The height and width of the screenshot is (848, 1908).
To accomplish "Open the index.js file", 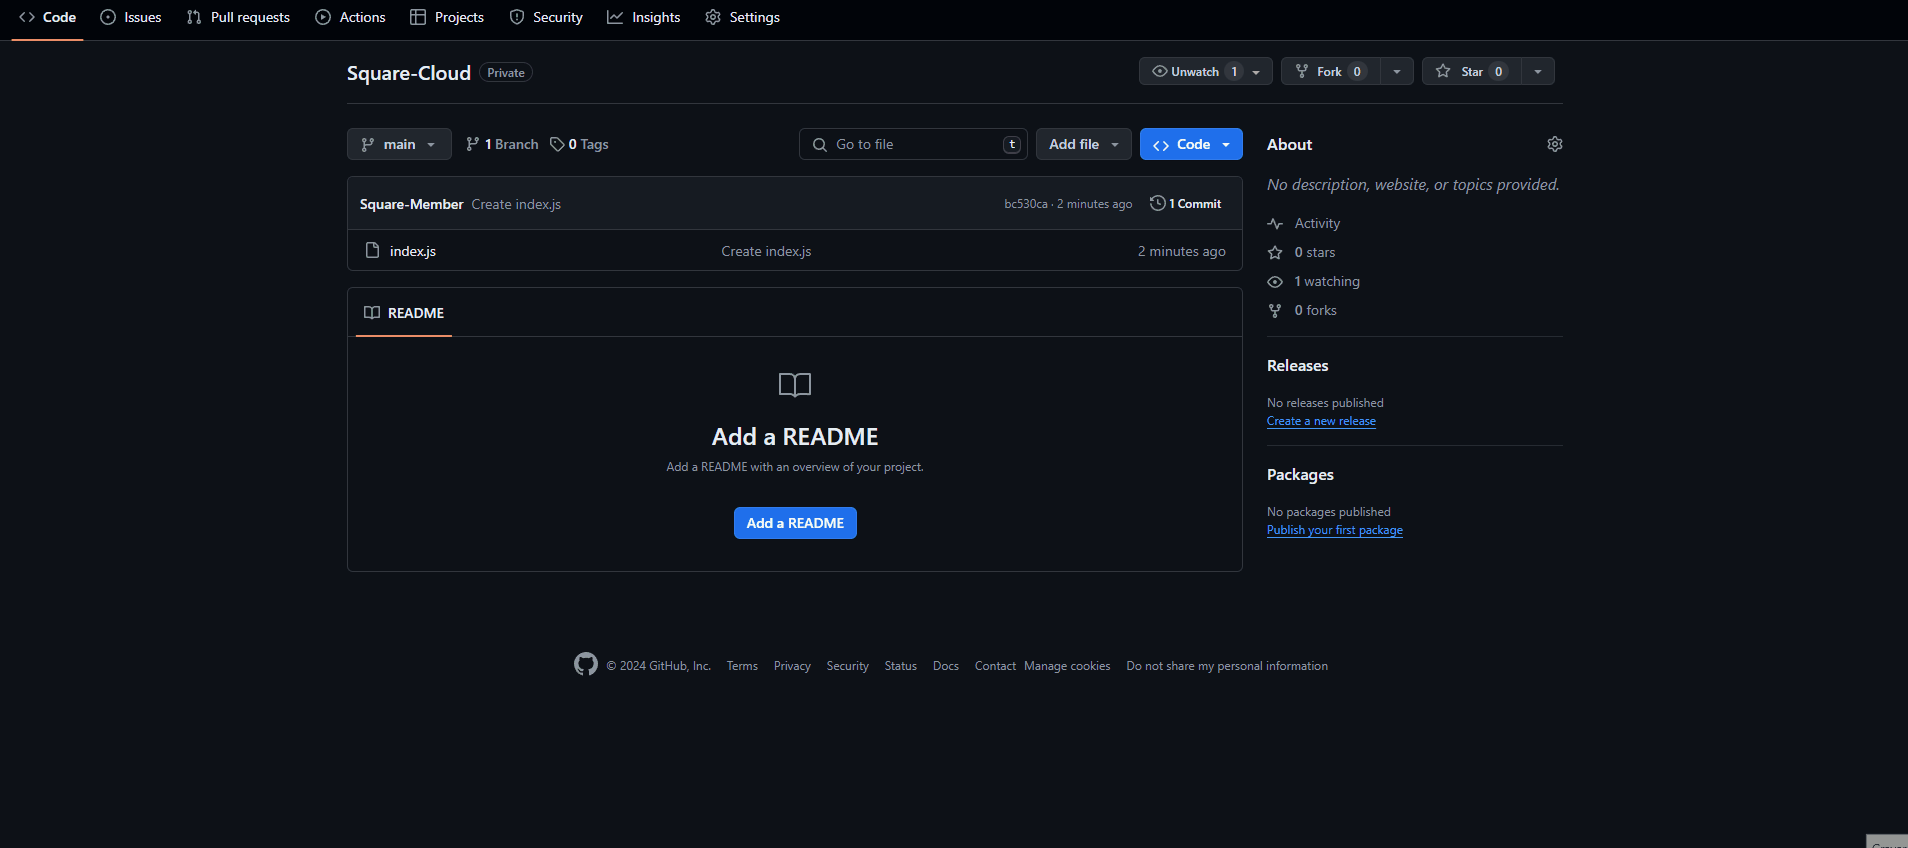I will click(x=413, y=251).
